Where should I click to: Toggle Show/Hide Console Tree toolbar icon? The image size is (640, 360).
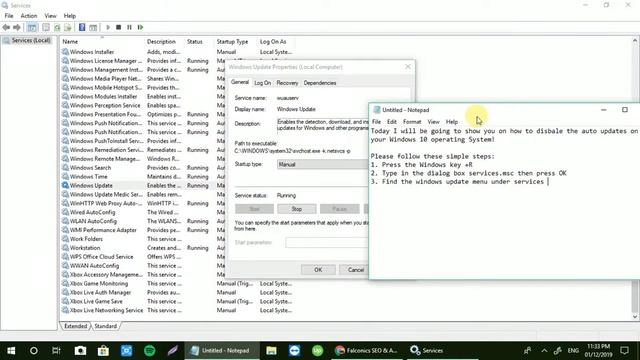[x=32, y=27]
